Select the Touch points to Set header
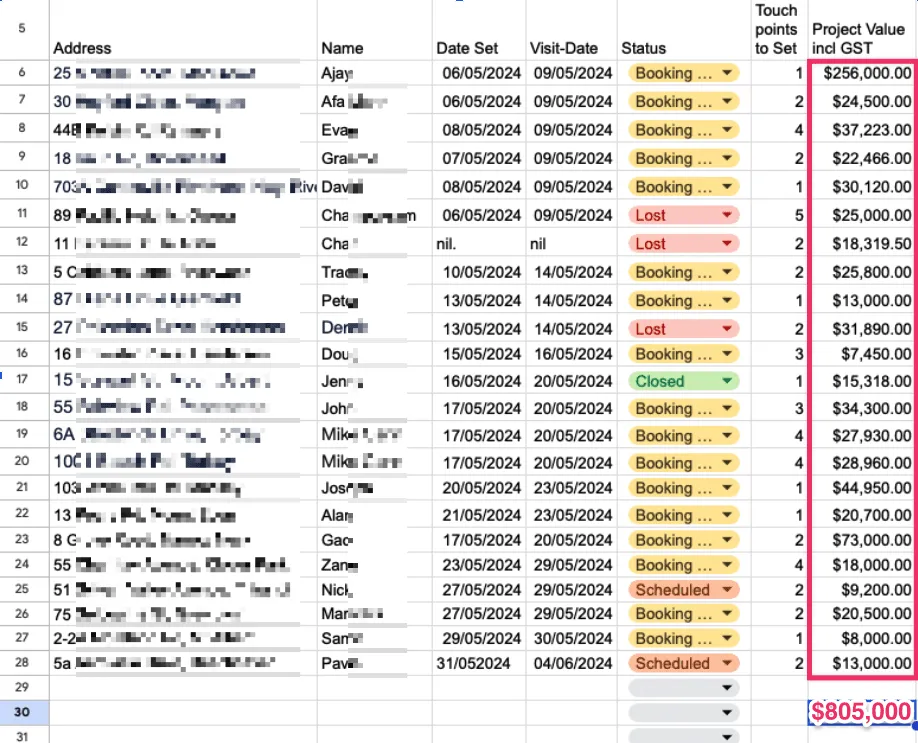The image size is (918, 743). (x=779, y=30)
